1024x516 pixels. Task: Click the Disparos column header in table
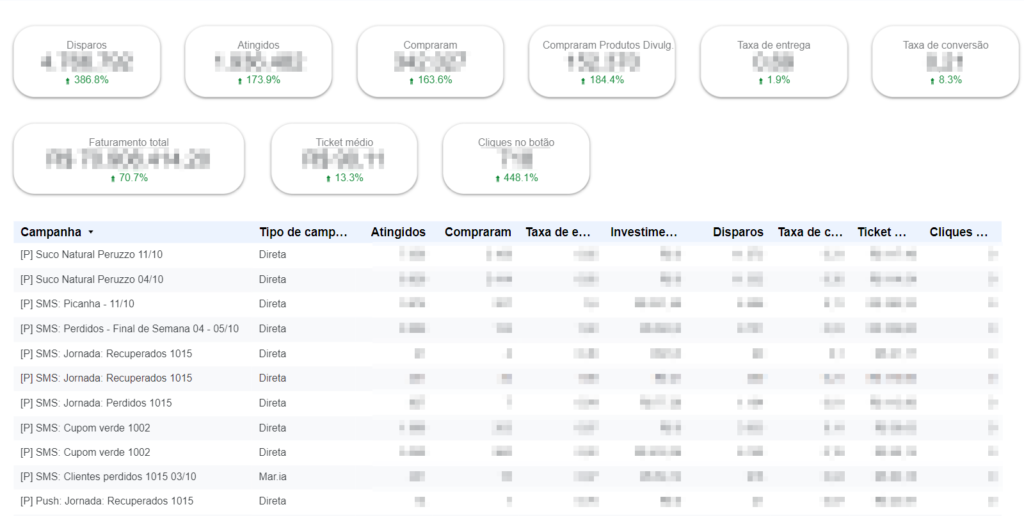(738, 232)
